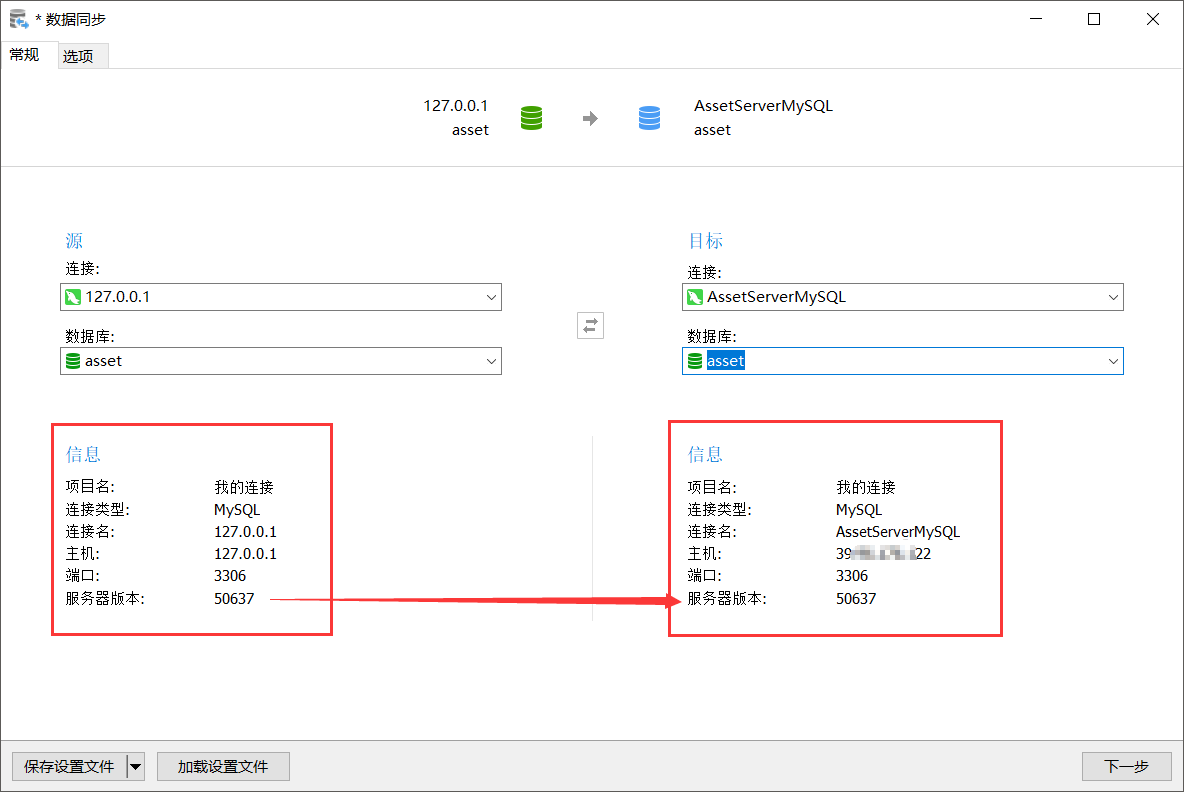This screenshot has height=792, width=1184.
Task: Click the asset database icon in target field
Action: pyautogui.click(x=694, y=361)
